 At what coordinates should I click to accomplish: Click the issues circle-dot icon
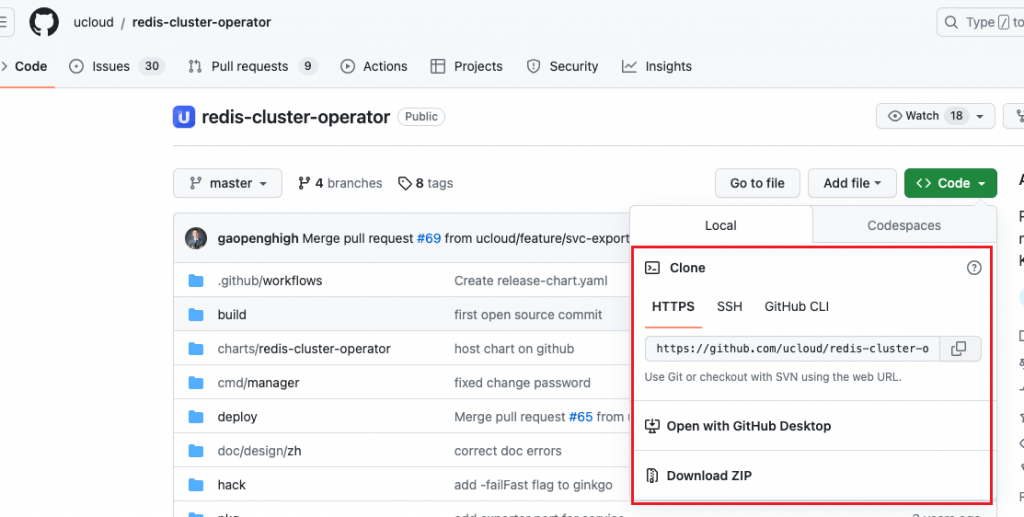click(76, 67)
